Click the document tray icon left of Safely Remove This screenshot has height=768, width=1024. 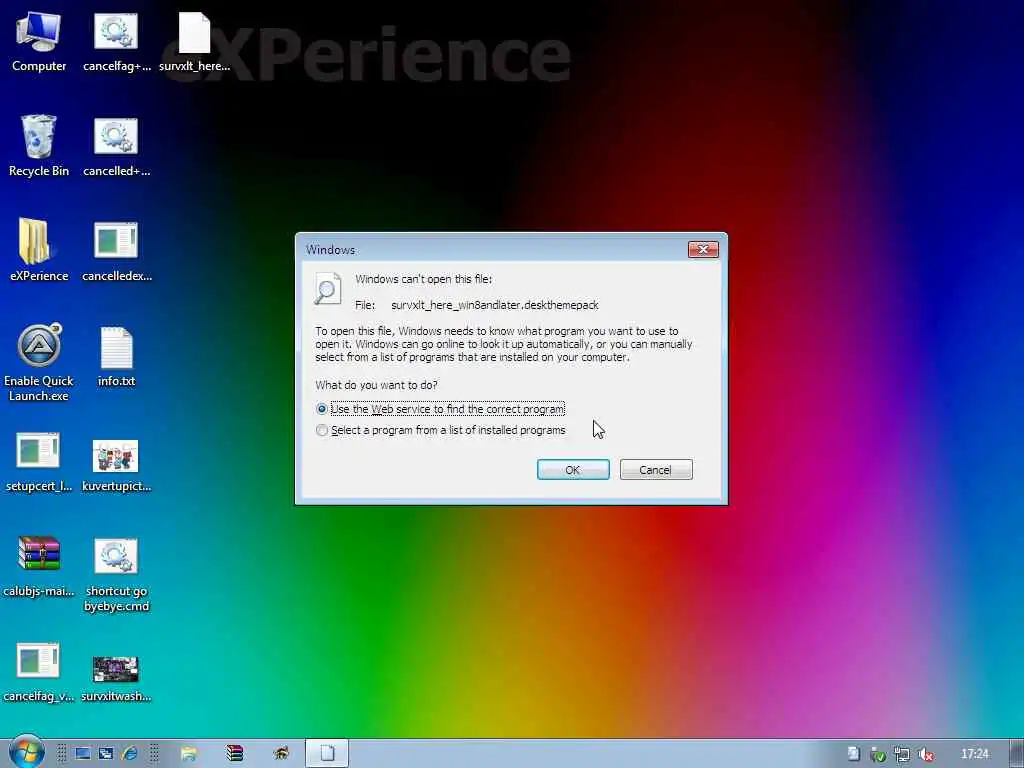click(x=853, y=754)
